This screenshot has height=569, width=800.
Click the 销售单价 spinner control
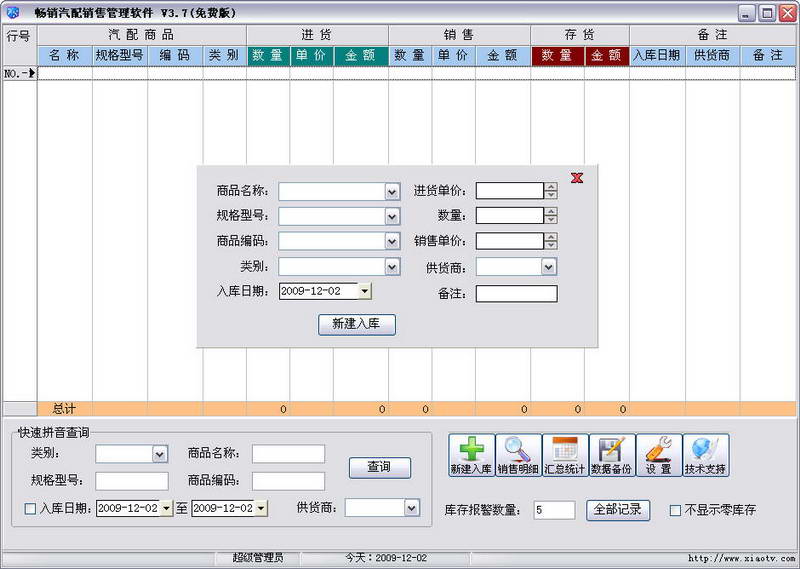(551, 241)
